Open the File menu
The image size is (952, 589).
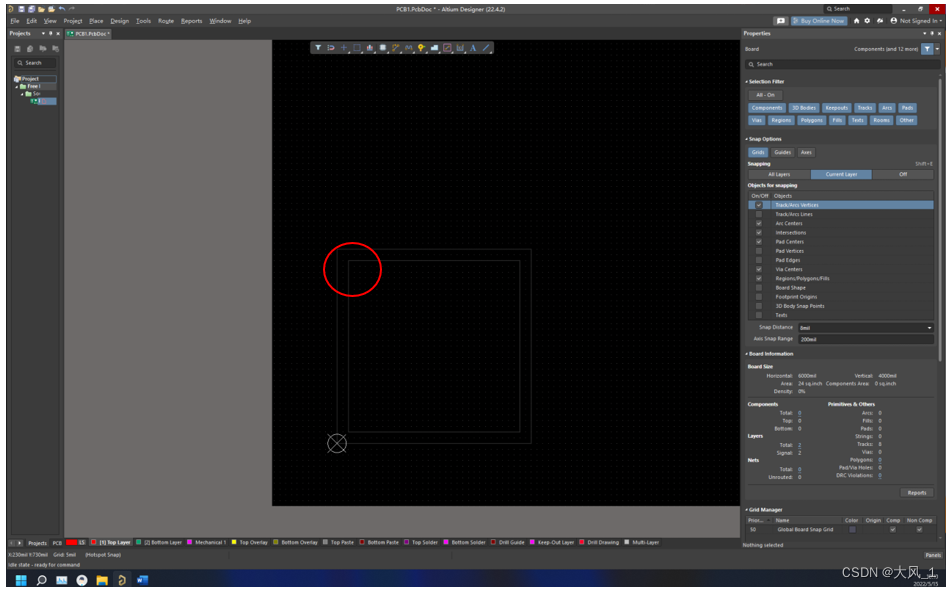click(x=15, y=21)
